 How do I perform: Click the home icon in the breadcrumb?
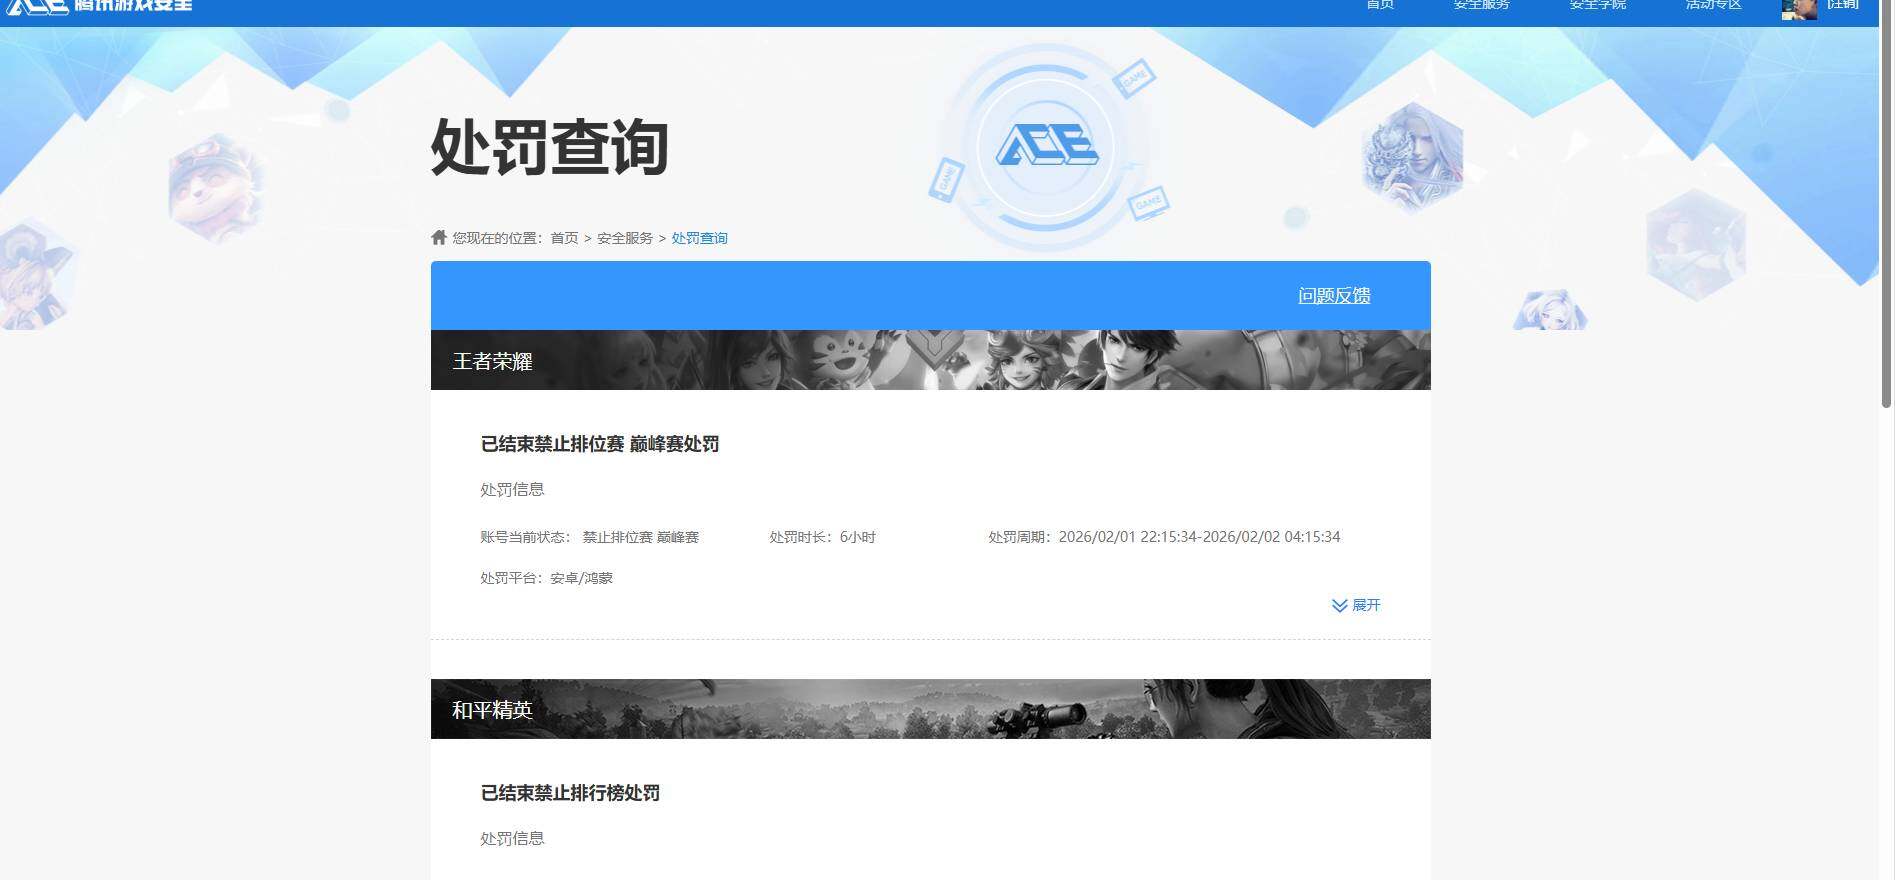(438, 237)
